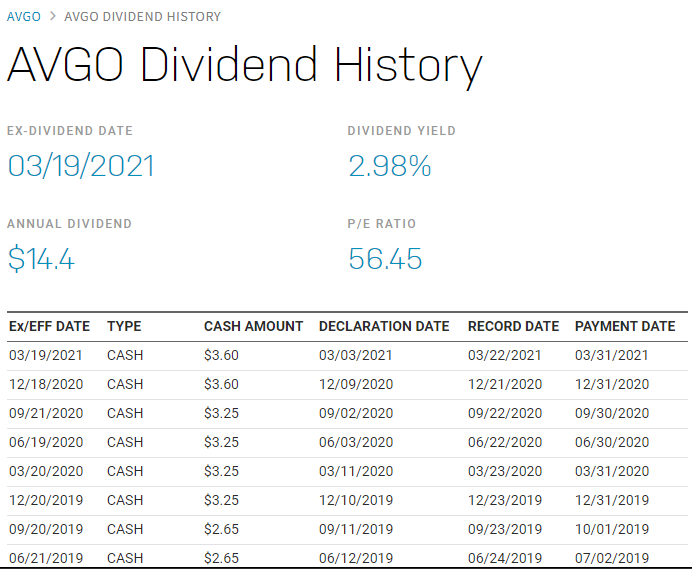
Task: Click payment date 03/31/2020
Action: [x=612, y=471]
